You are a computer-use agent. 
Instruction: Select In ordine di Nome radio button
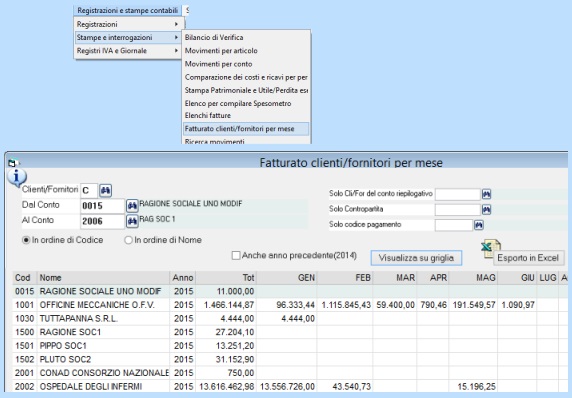coord(128,240)
